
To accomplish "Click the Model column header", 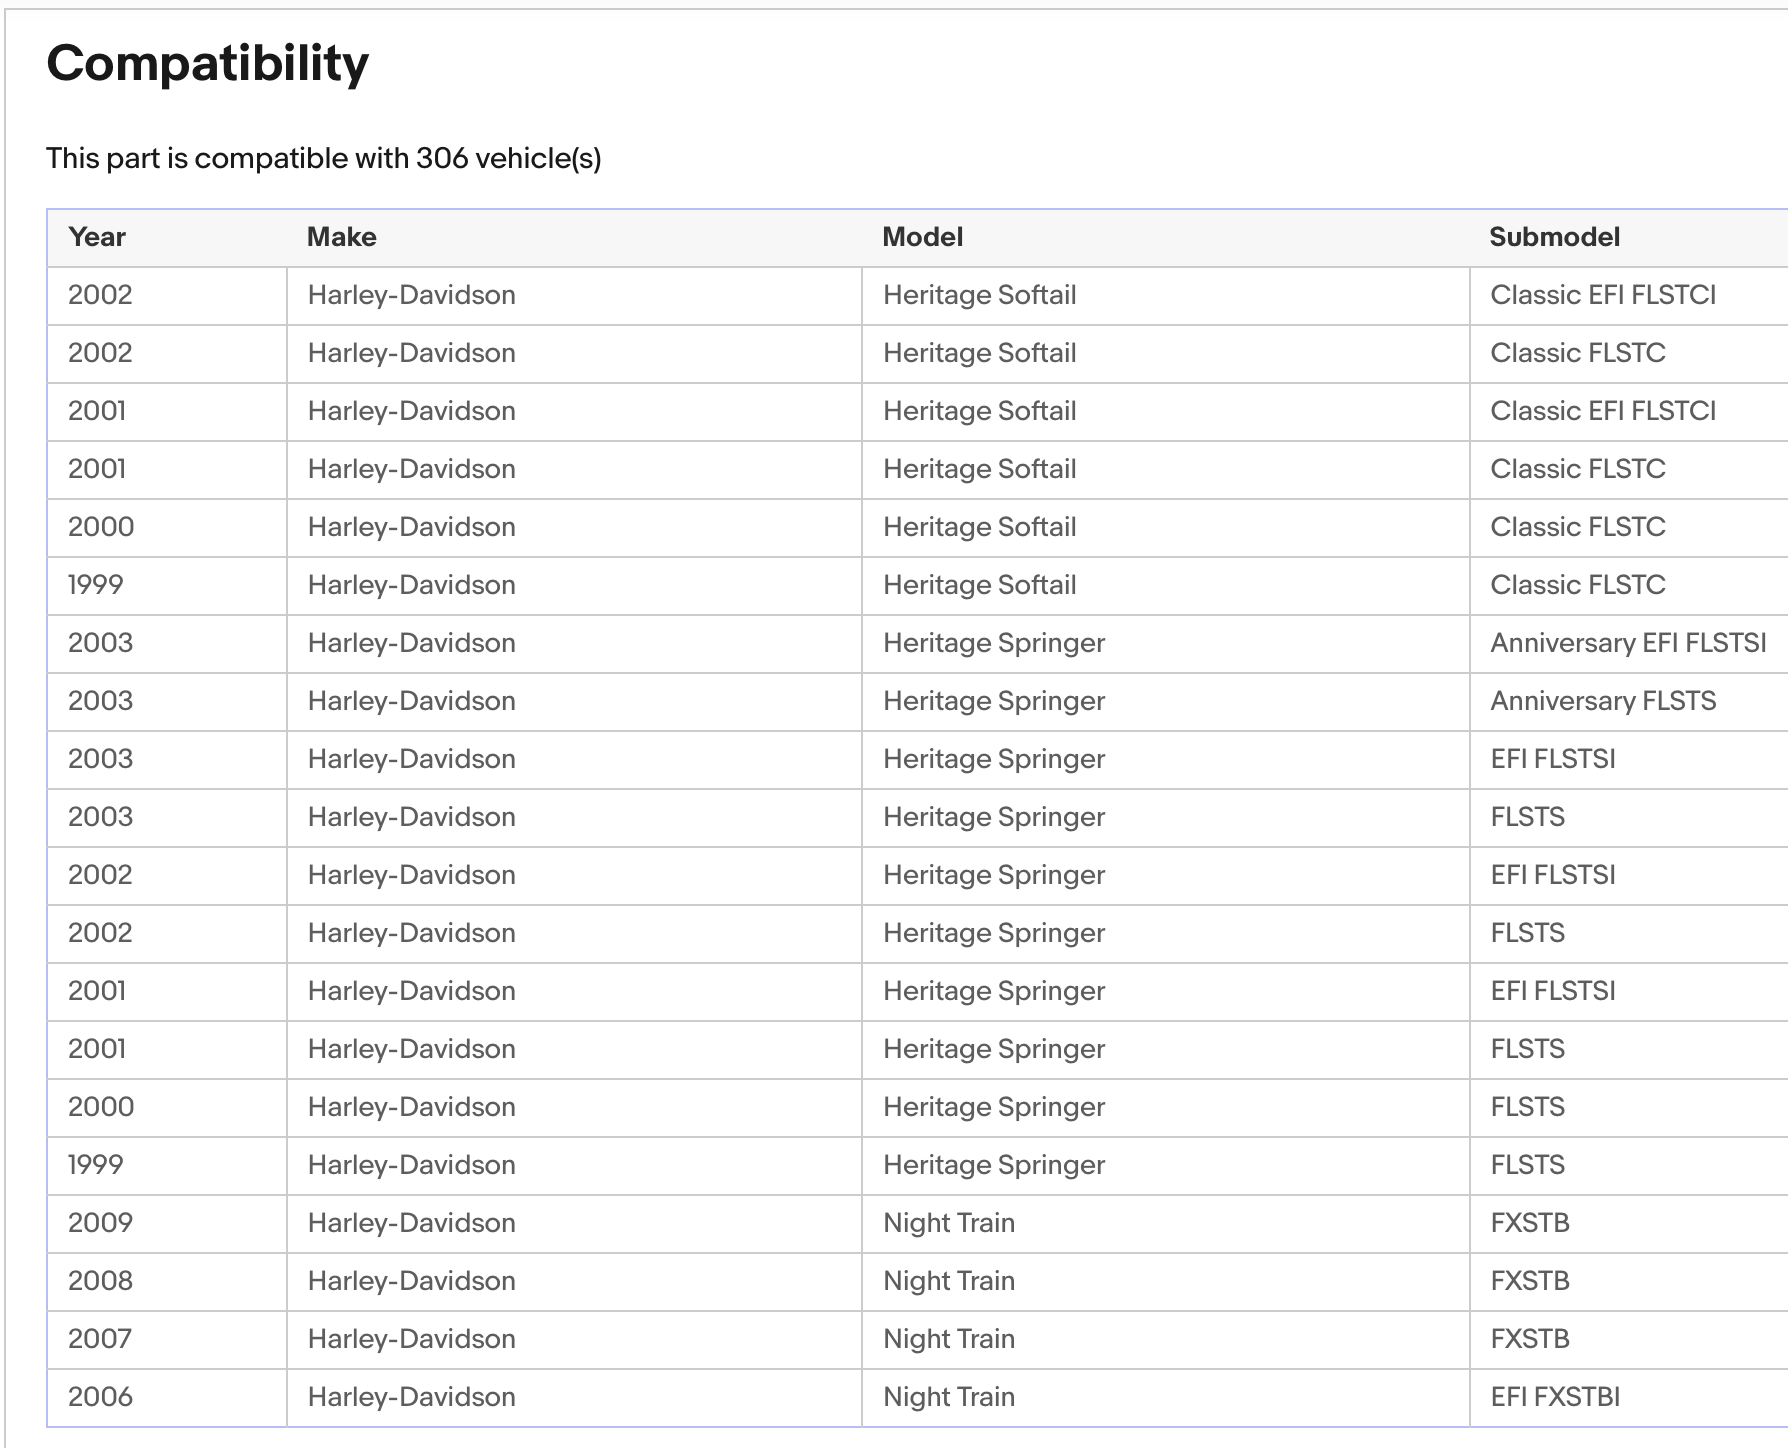I will (922, 237).
